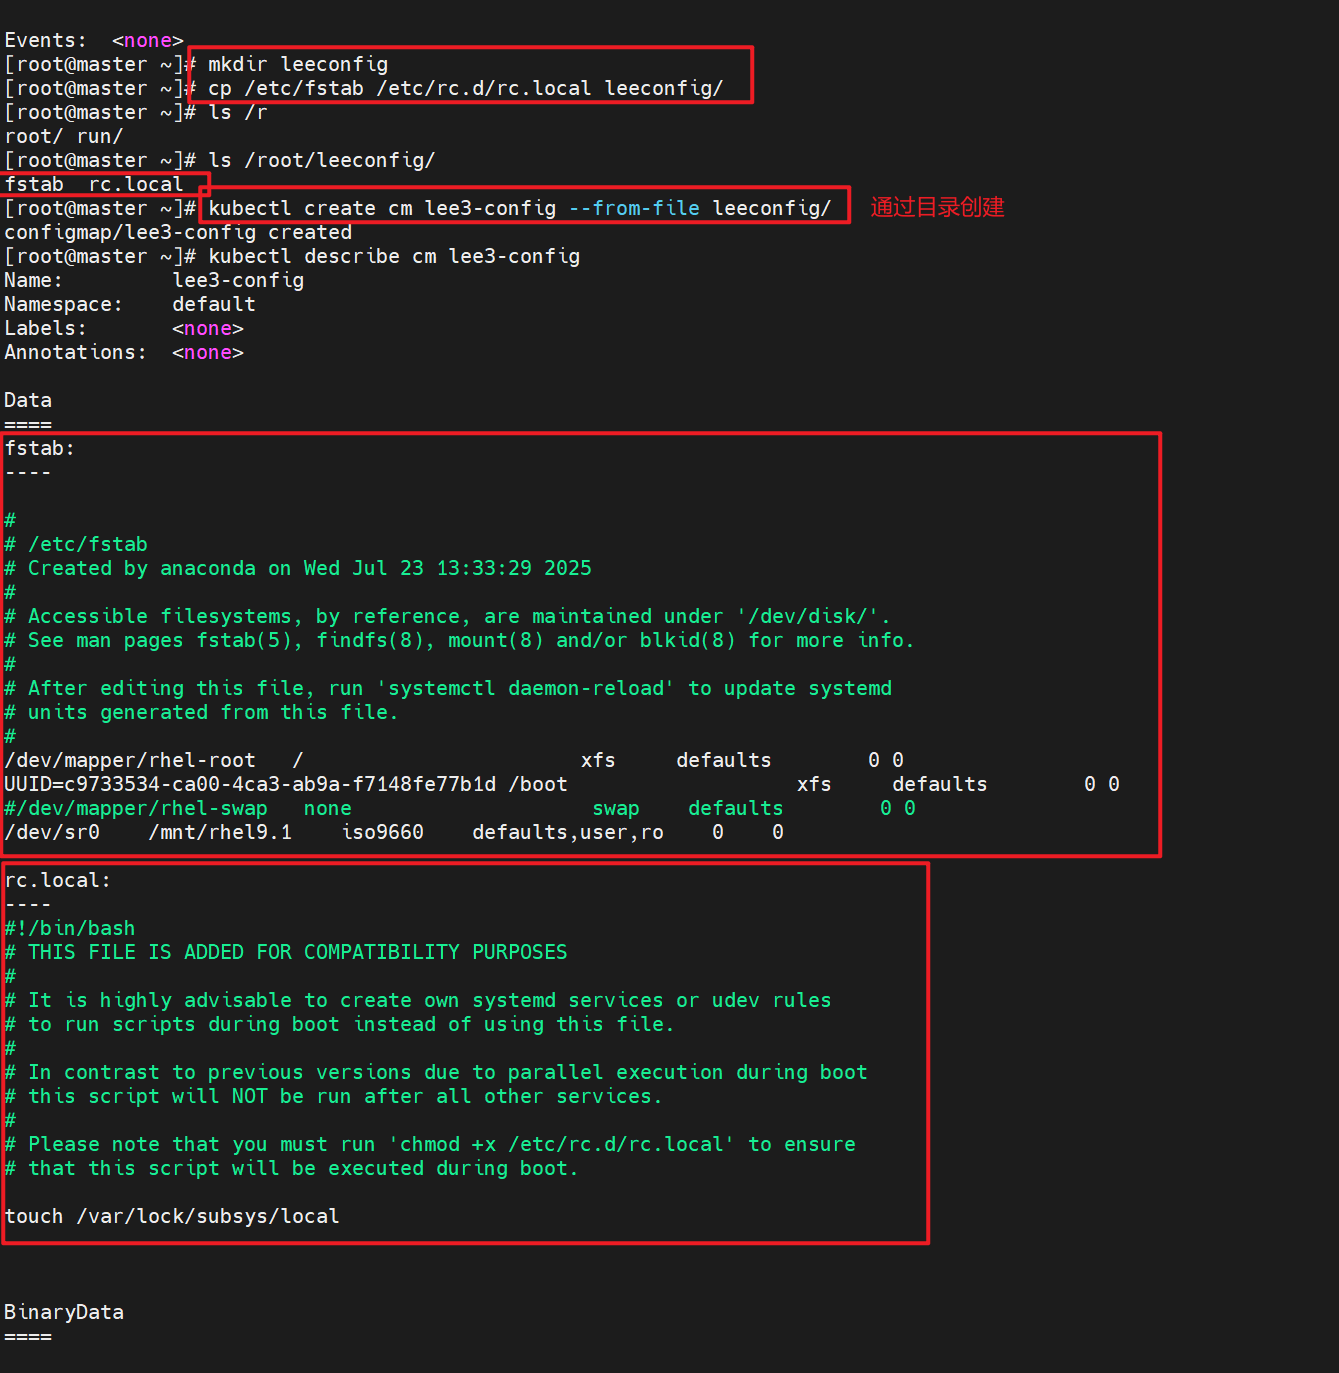Image resolution: width=1339 pixels, height=1373 pixels.
Task: Click the 'UUID=c9733534-ca00-4ca3' boot entry
Action: 562,784
